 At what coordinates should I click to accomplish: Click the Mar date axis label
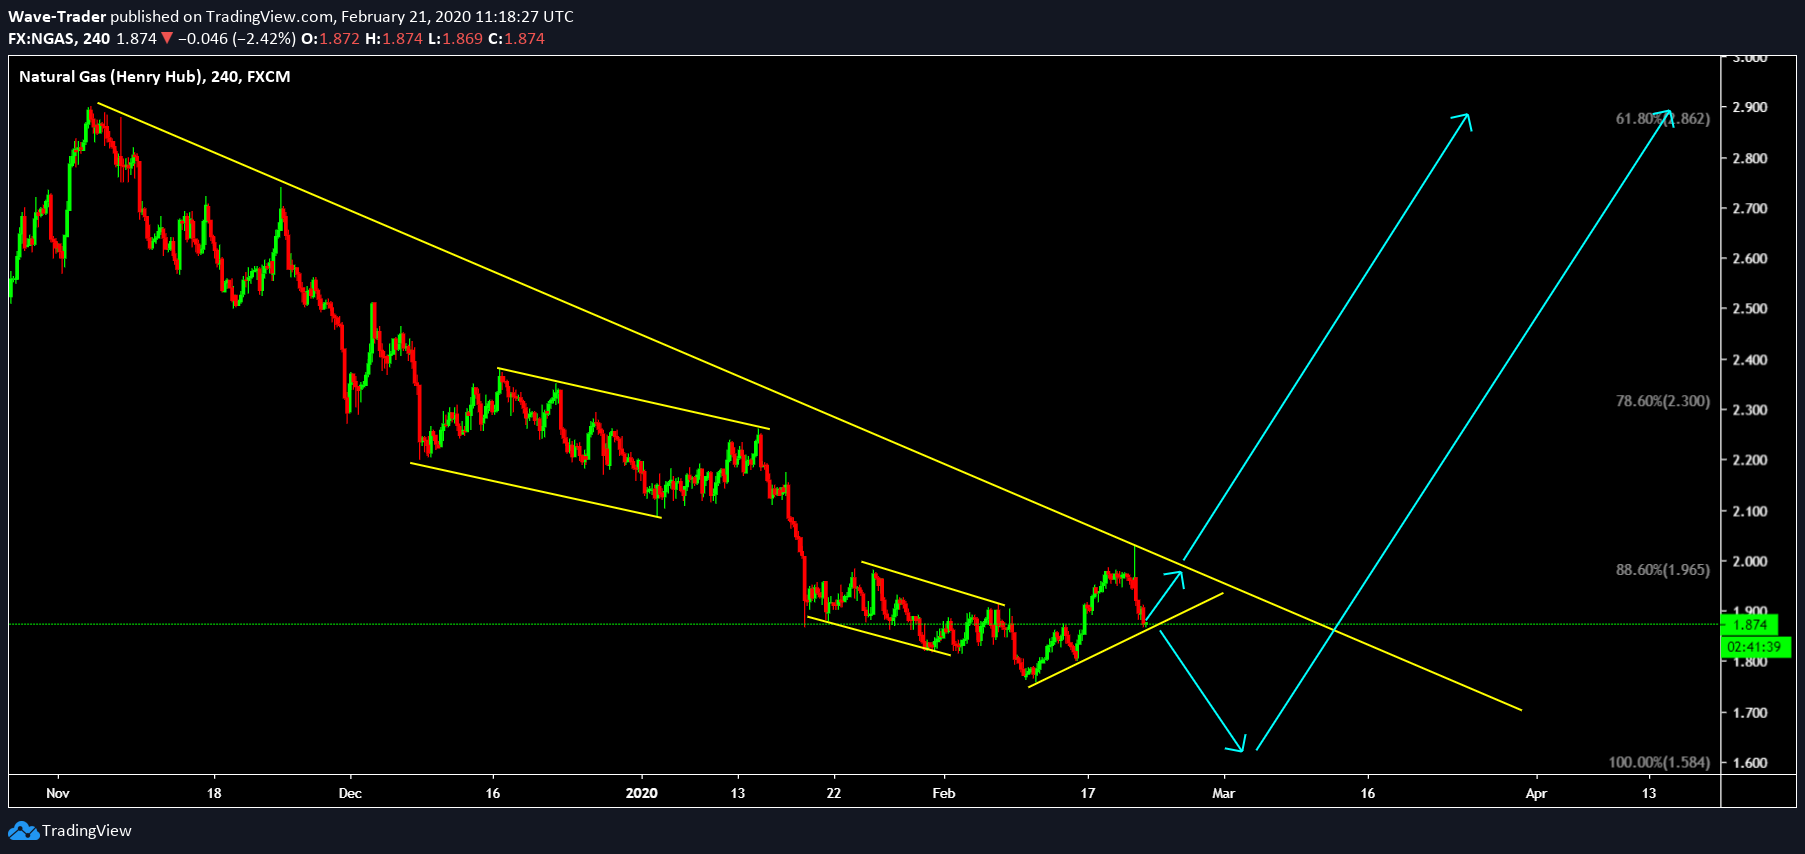[x=1223, y=793]
